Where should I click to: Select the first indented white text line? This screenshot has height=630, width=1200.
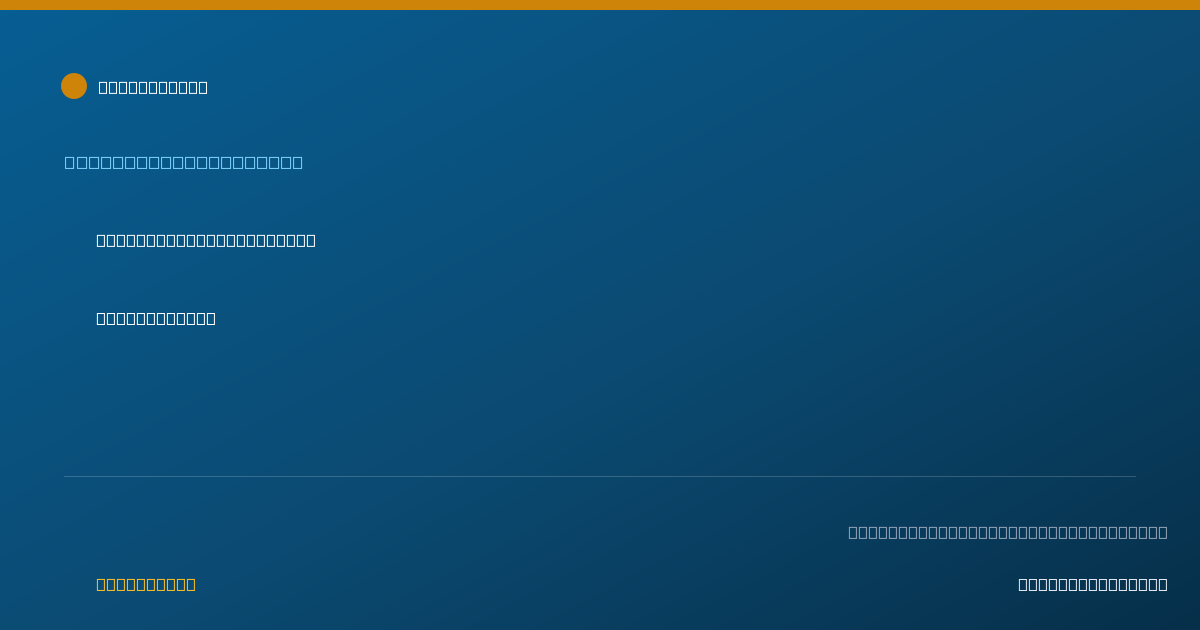coord(206,240)
